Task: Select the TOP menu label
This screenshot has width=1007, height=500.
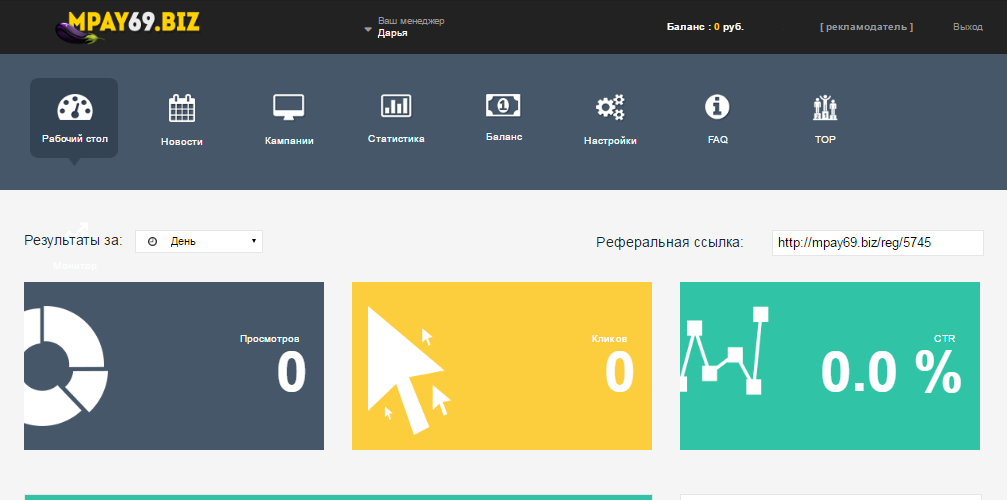Action: 825,139
